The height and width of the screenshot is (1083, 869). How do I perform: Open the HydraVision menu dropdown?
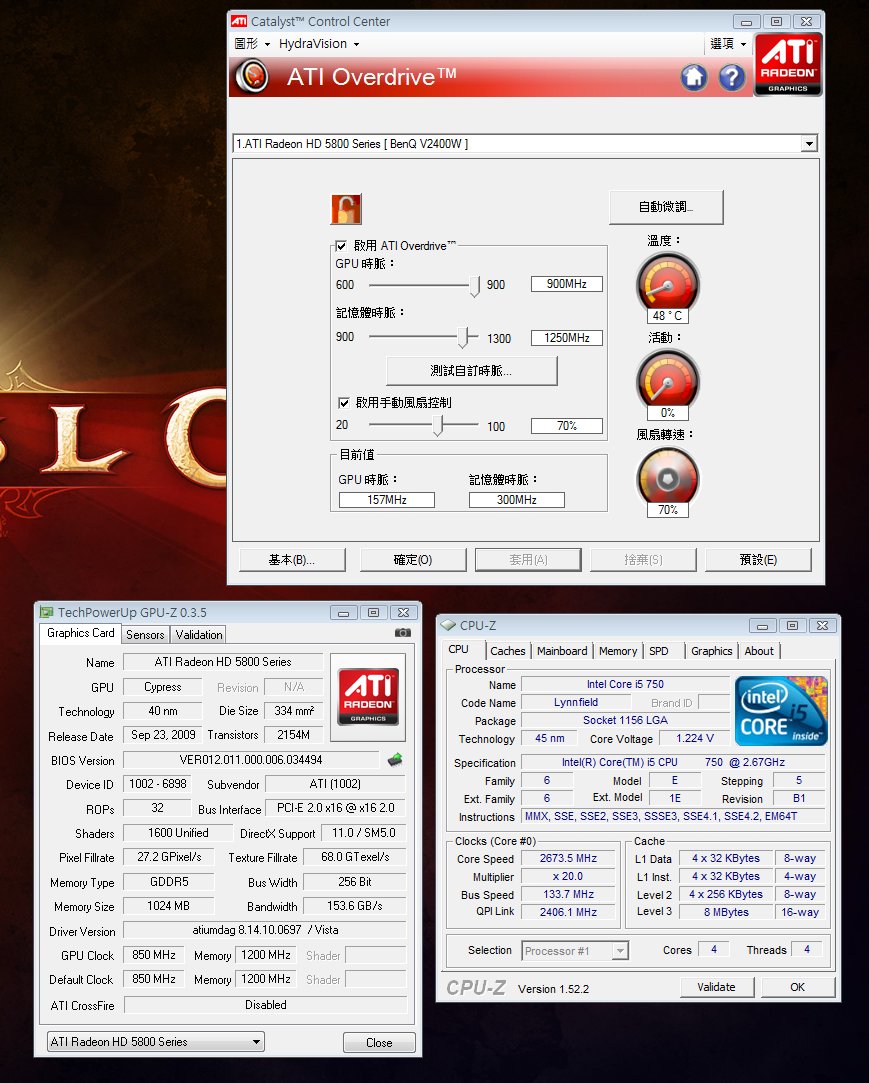coord(319,44)
